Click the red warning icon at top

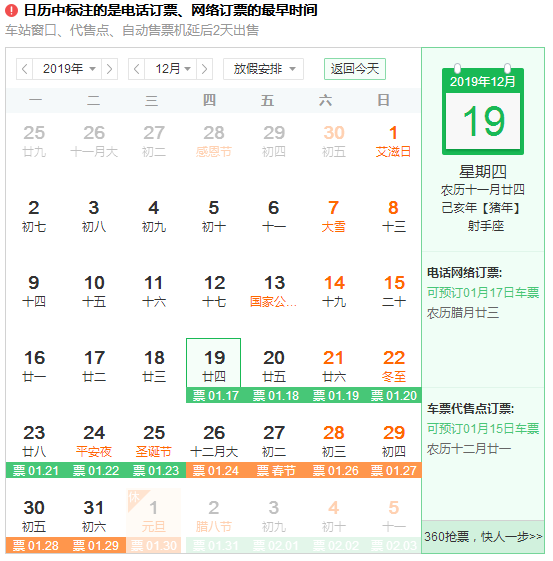tap(11, 10)
